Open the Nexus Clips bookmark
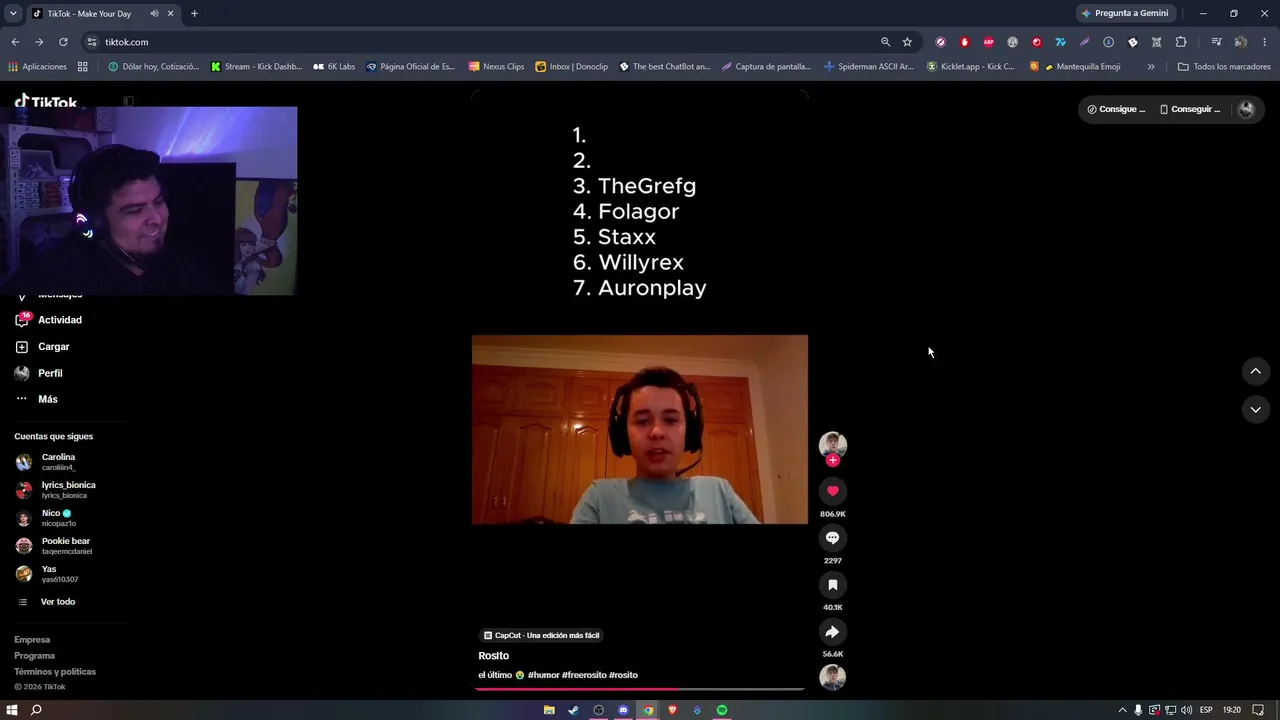 [496, 67]
